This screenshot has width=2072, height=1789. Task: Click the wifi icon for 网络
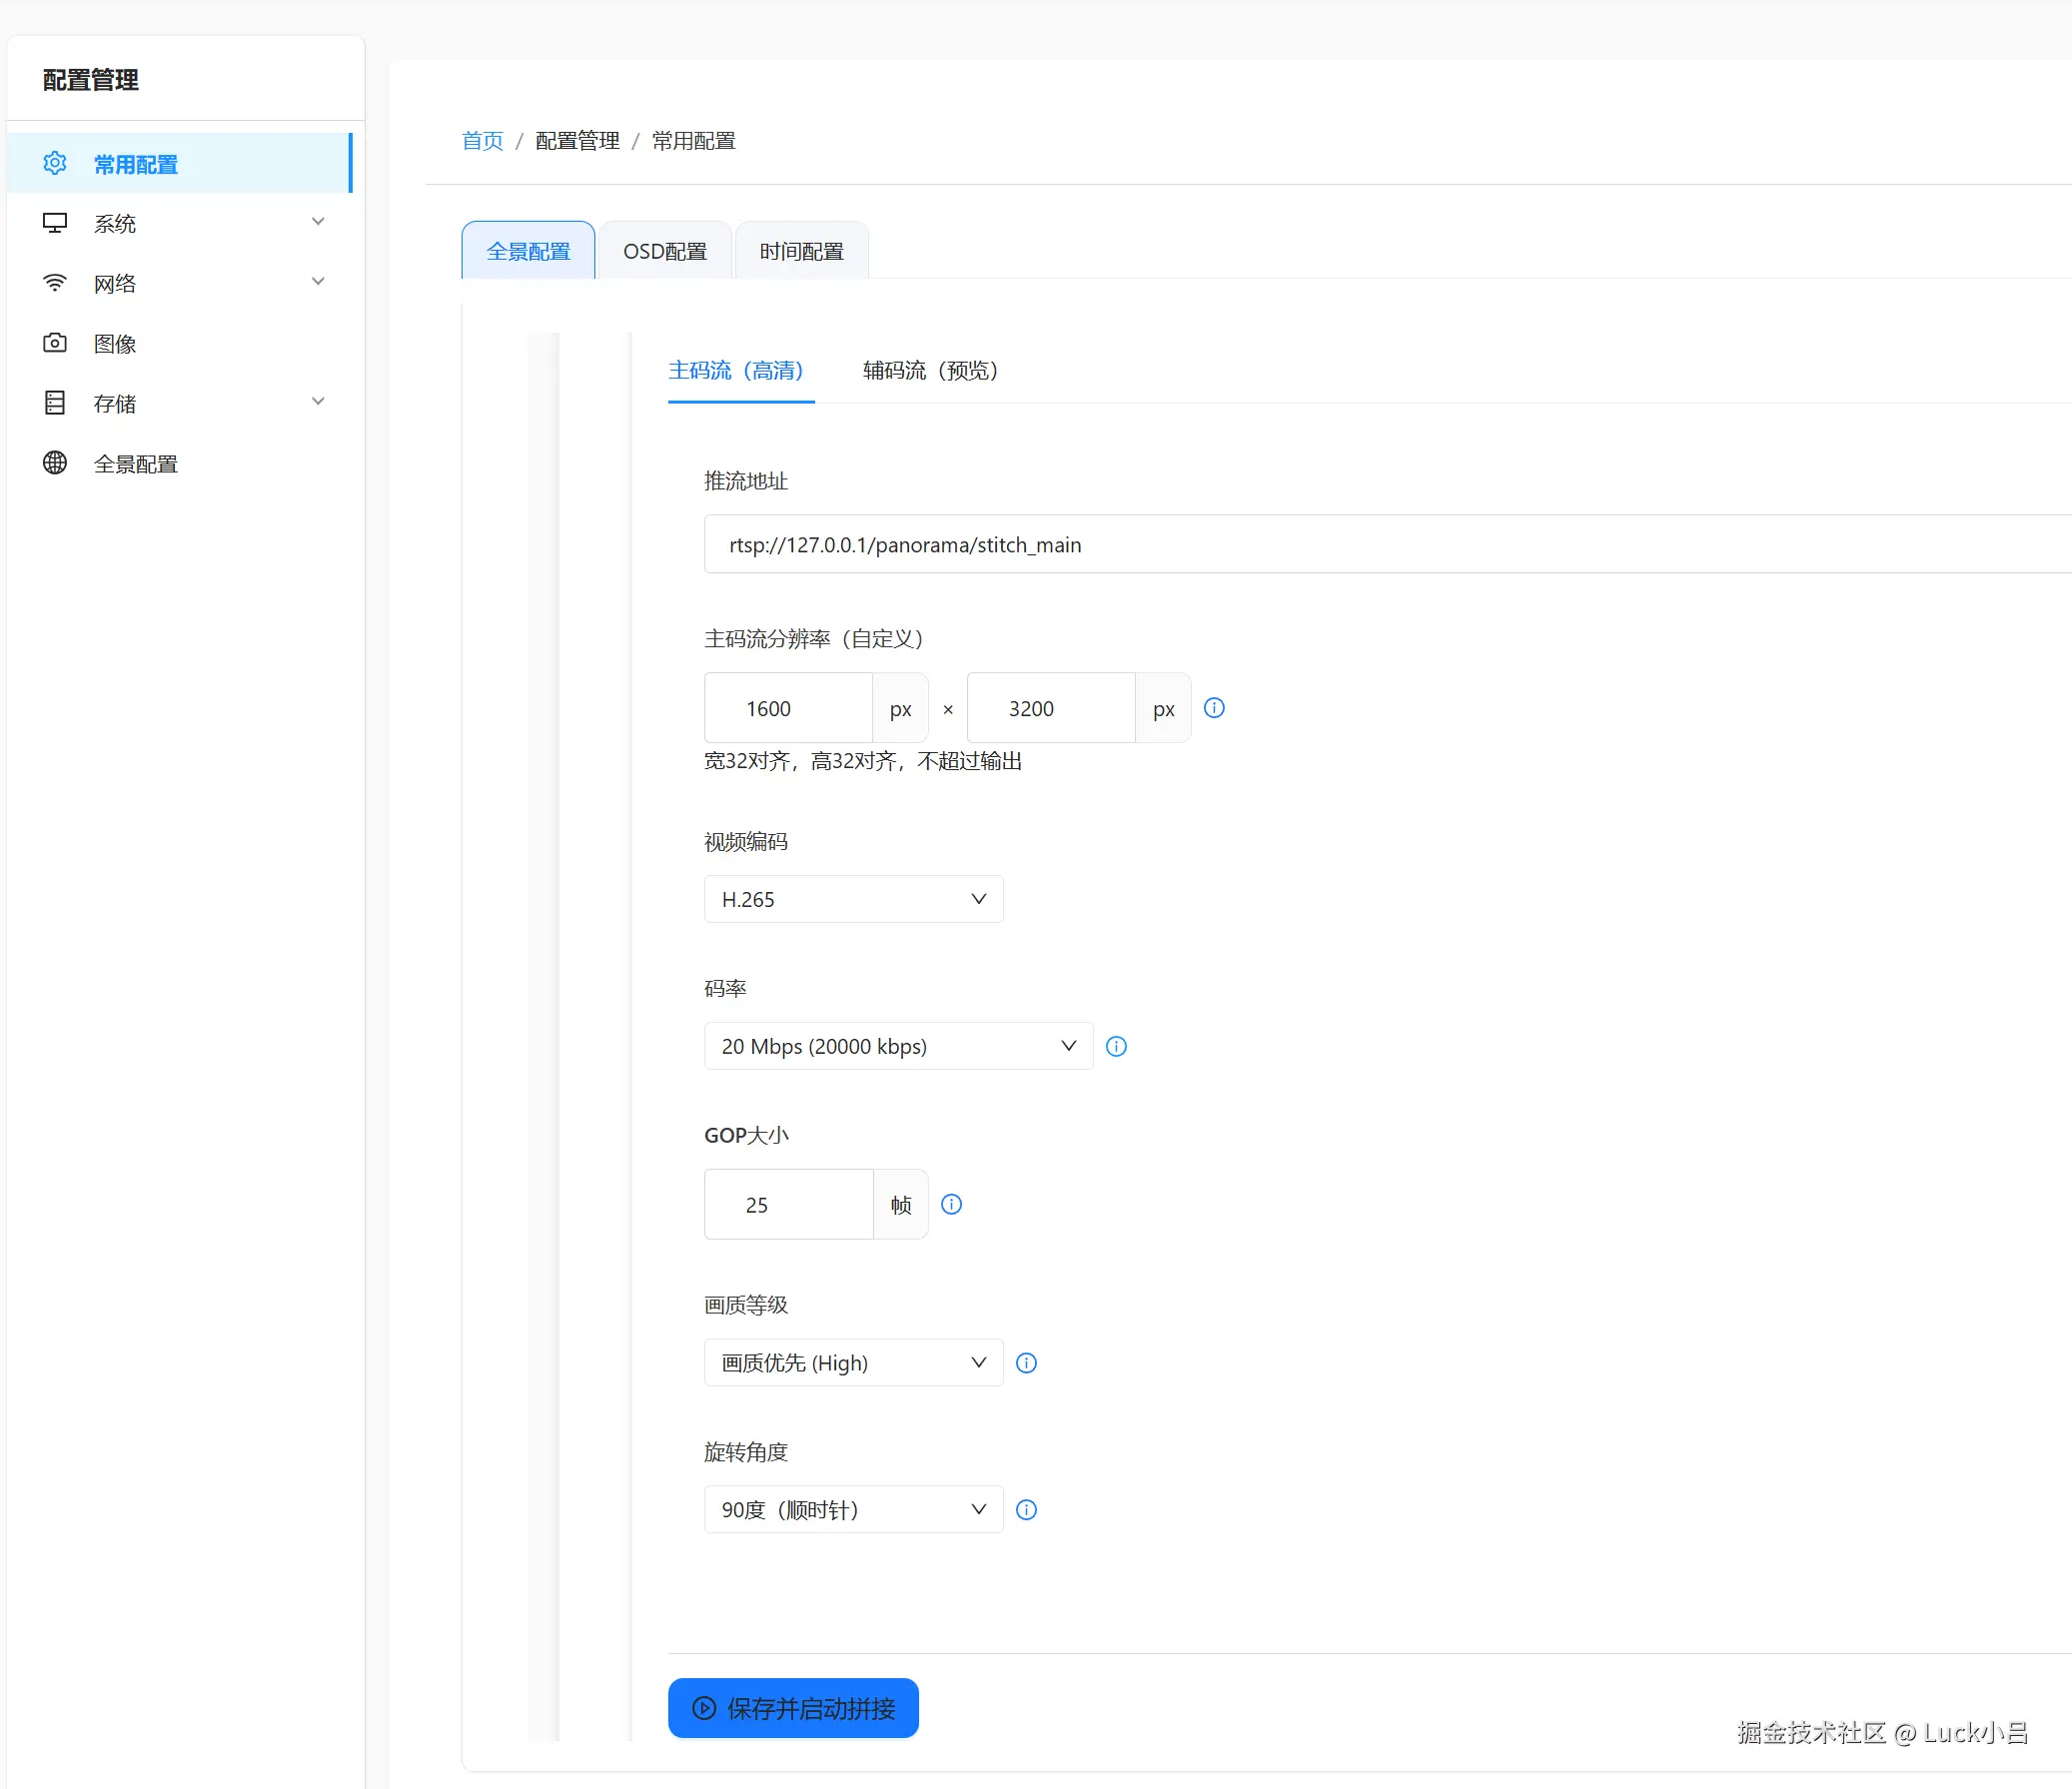55,283
